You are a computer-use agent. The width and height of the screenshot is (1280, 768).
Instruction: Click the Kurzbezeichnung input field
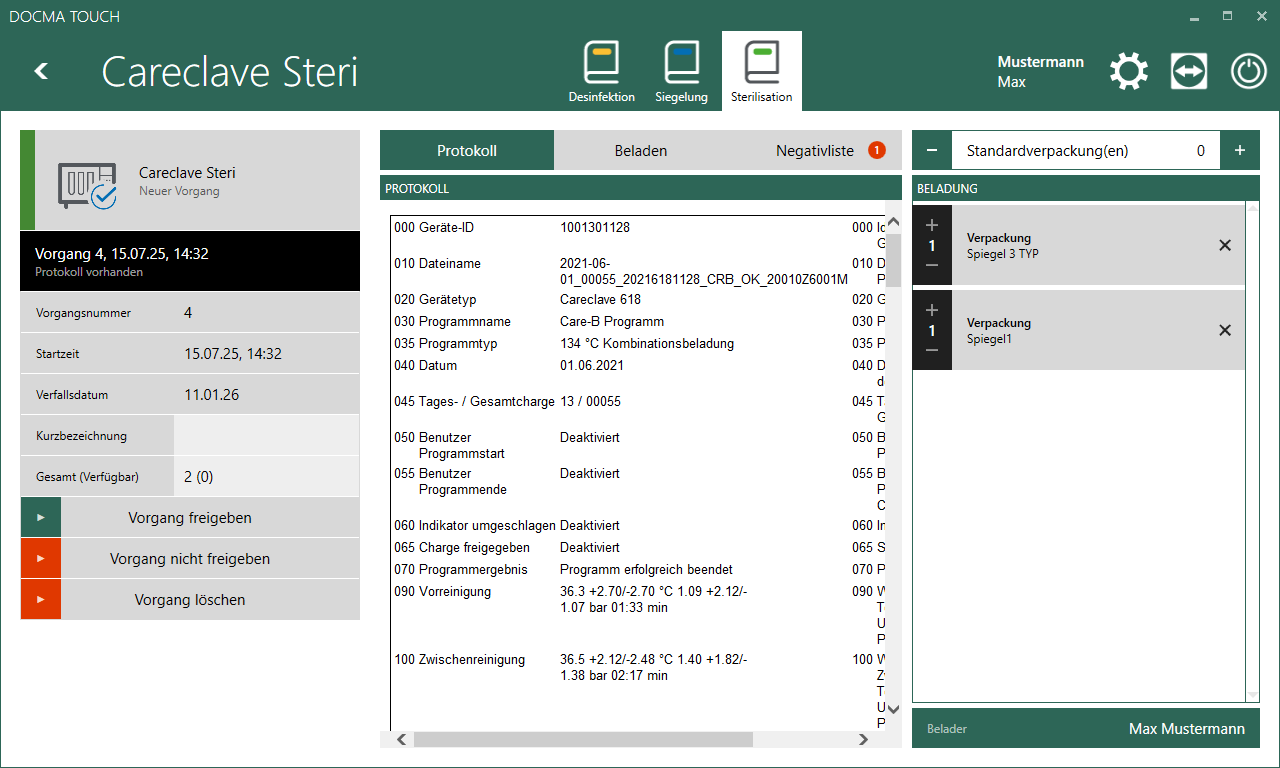coord(266,436)
